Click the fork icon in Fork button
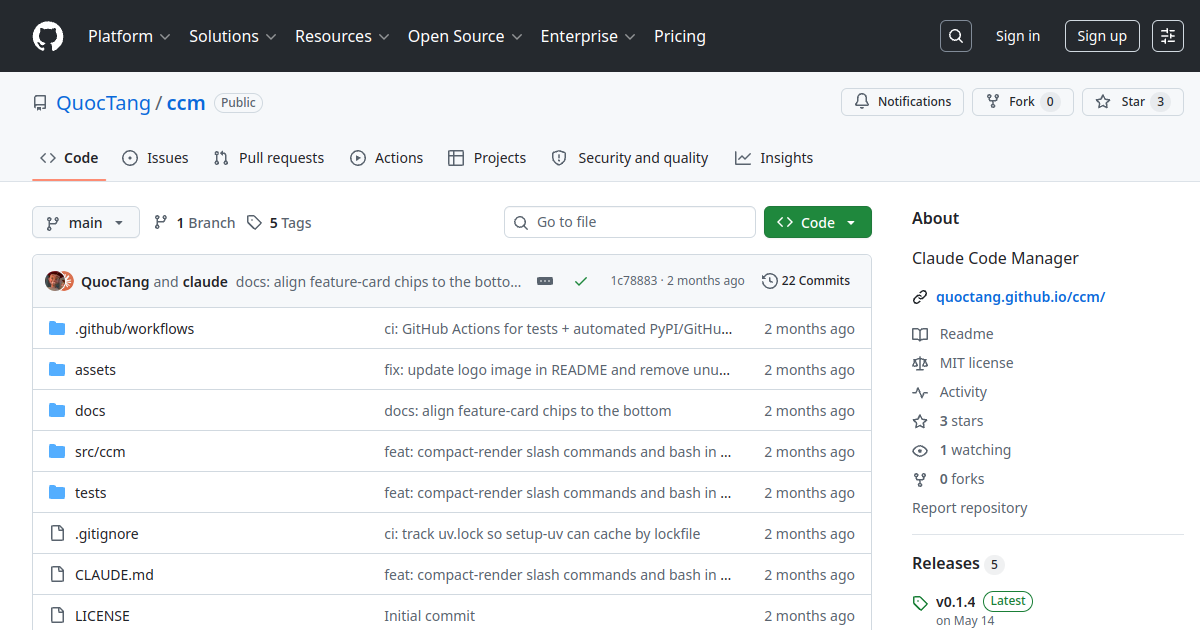The width and height of the screenshot is (1200, 630). click(x=993, y=102)
